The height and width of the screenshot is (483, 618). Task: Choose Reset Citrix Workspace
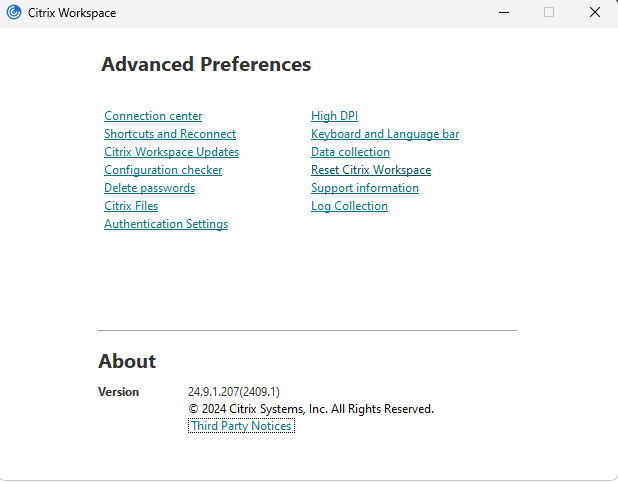(371, 170)
